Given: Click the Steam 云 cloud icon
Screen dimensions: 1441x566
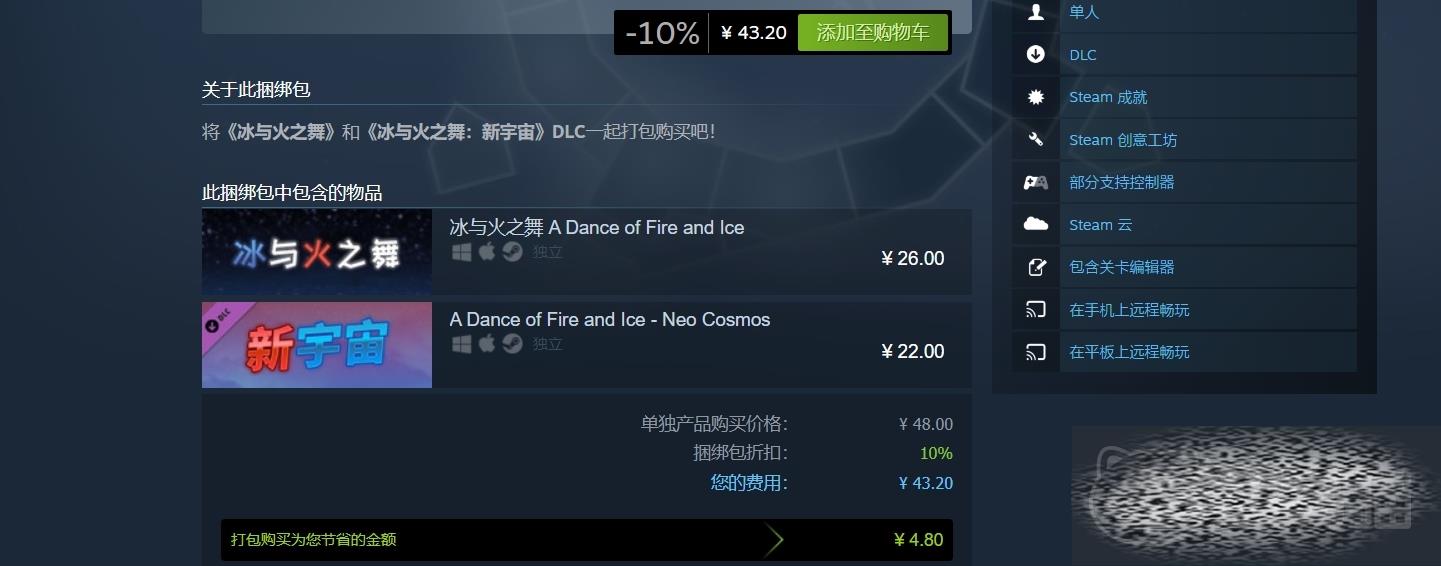Looking at the screenshot, I should [x=1036, y=225].
